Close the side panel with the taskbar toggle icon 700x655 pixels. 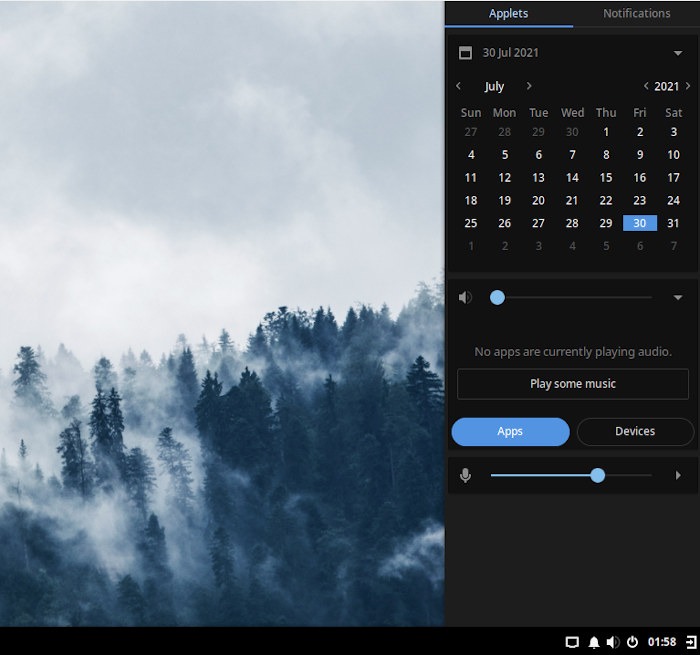pos(691,642)
